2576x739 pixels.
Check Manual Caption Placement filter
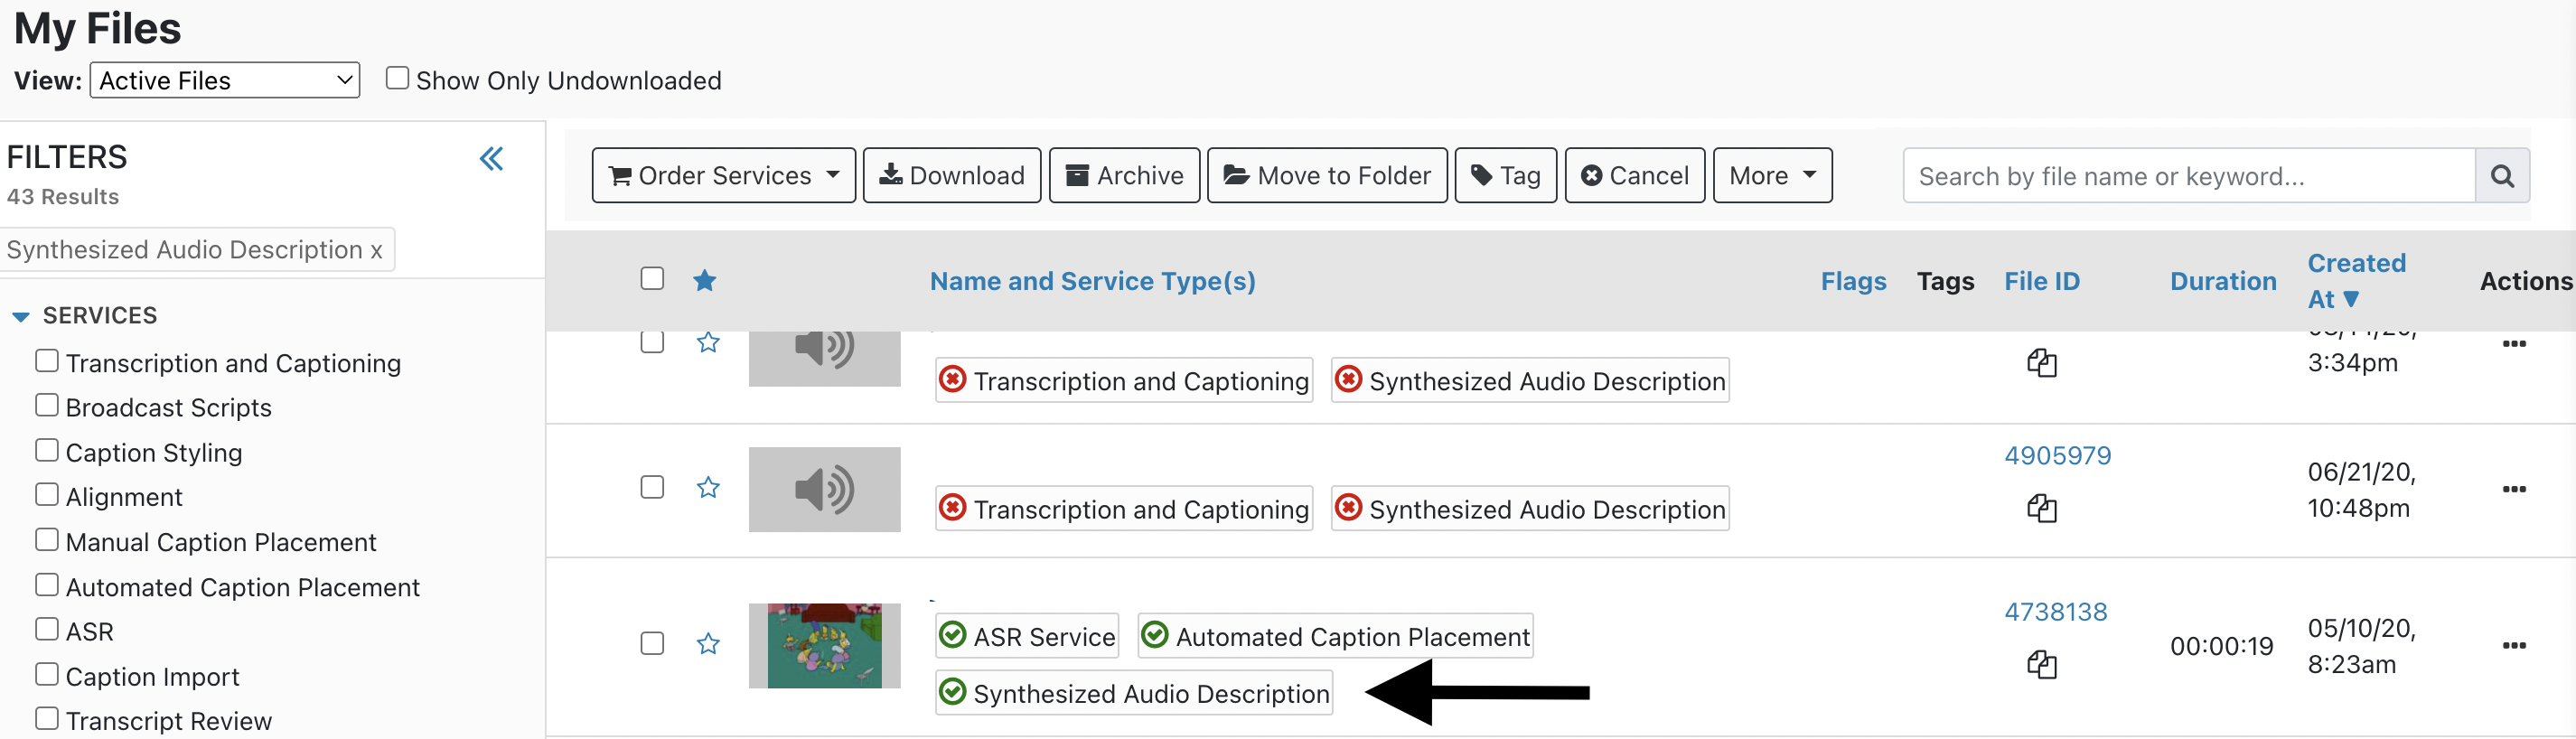(x=47, y=539)
